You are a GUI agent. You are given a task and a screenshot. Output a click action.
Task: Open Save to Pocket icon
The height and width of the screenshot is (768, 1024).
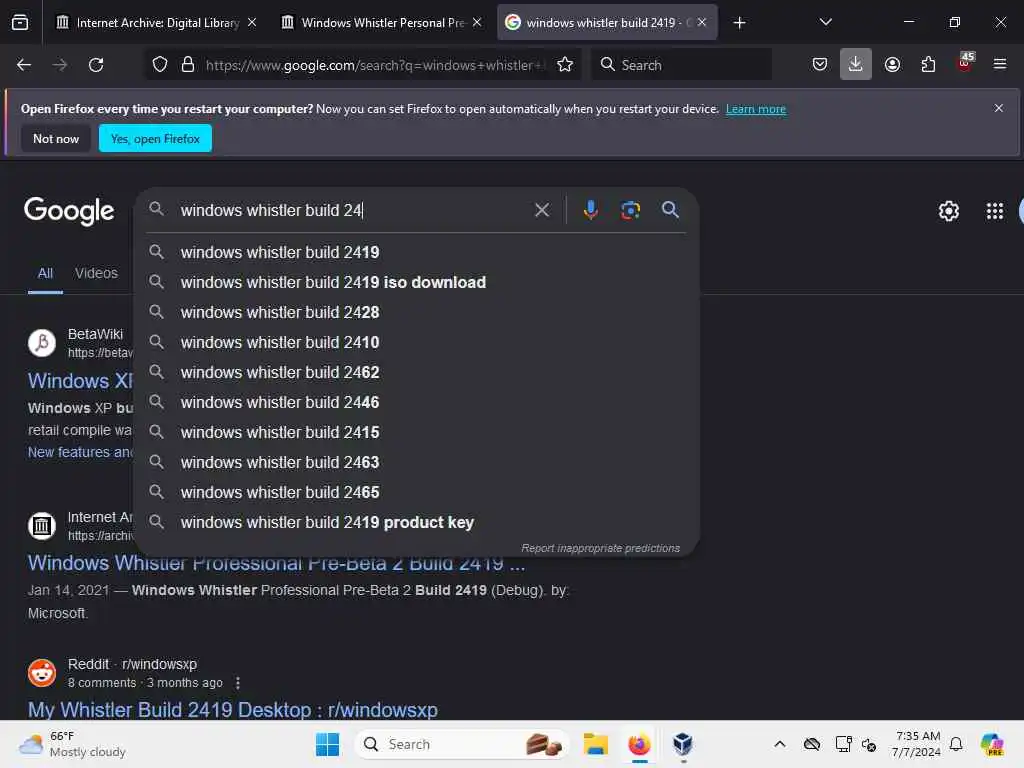coord(820,65)
